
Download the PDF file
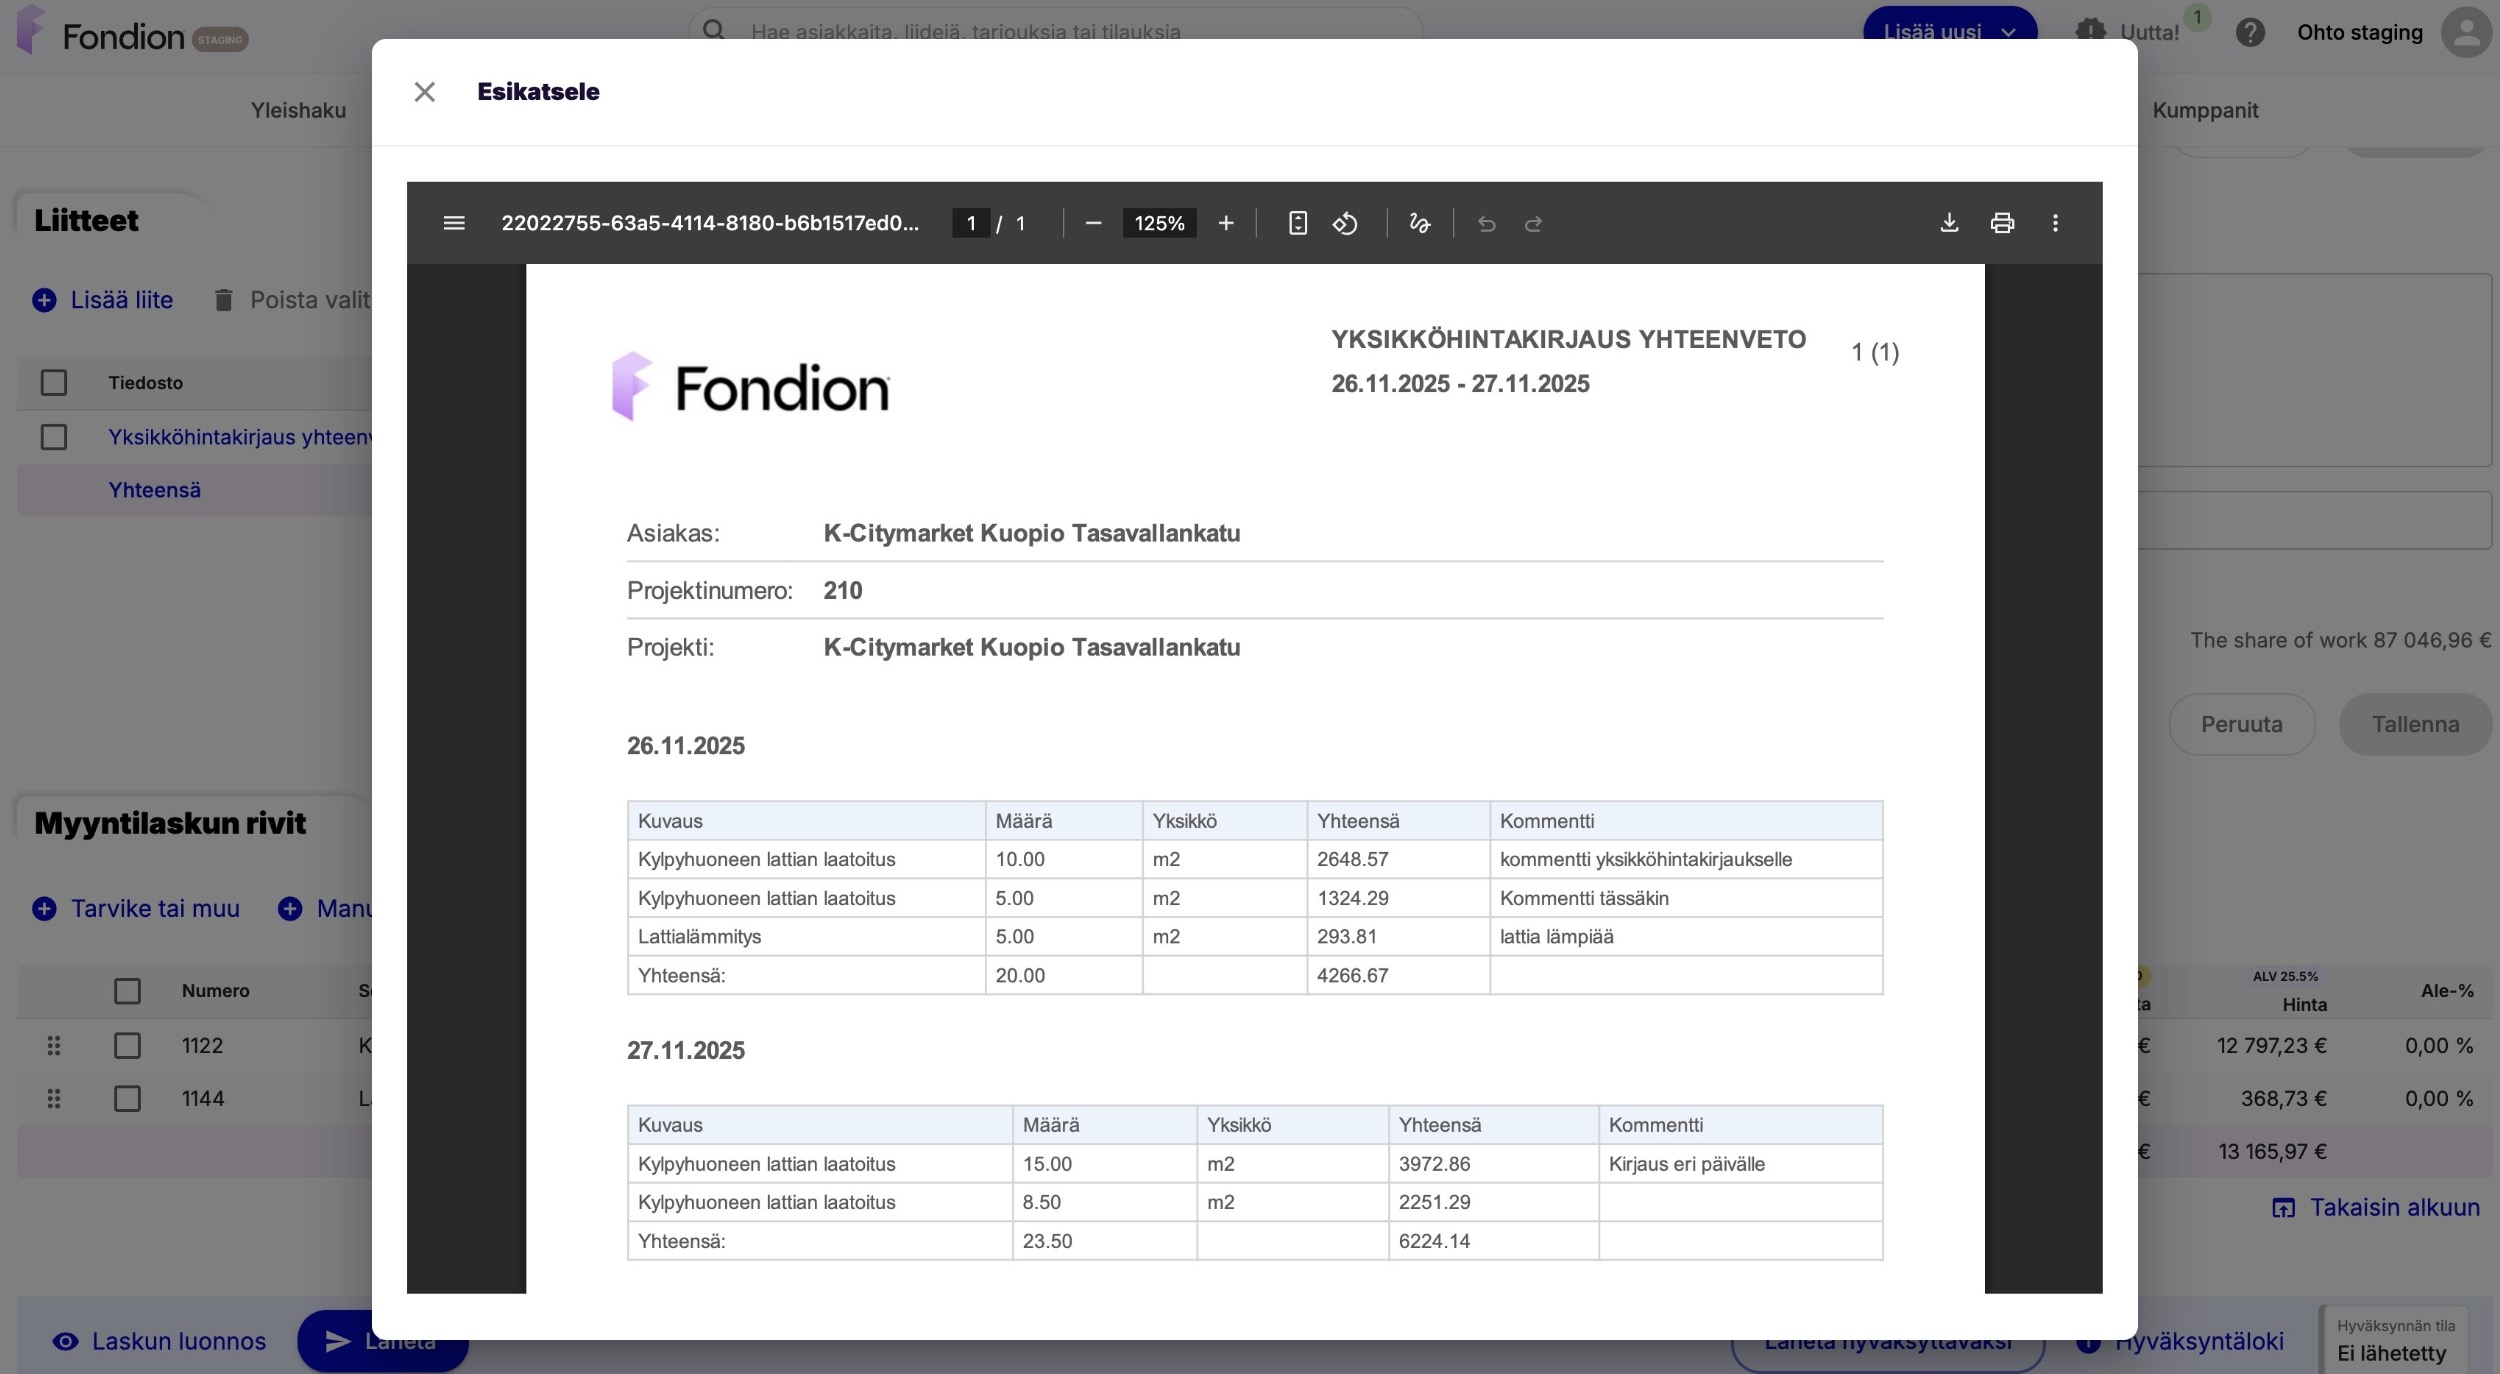1949,223
